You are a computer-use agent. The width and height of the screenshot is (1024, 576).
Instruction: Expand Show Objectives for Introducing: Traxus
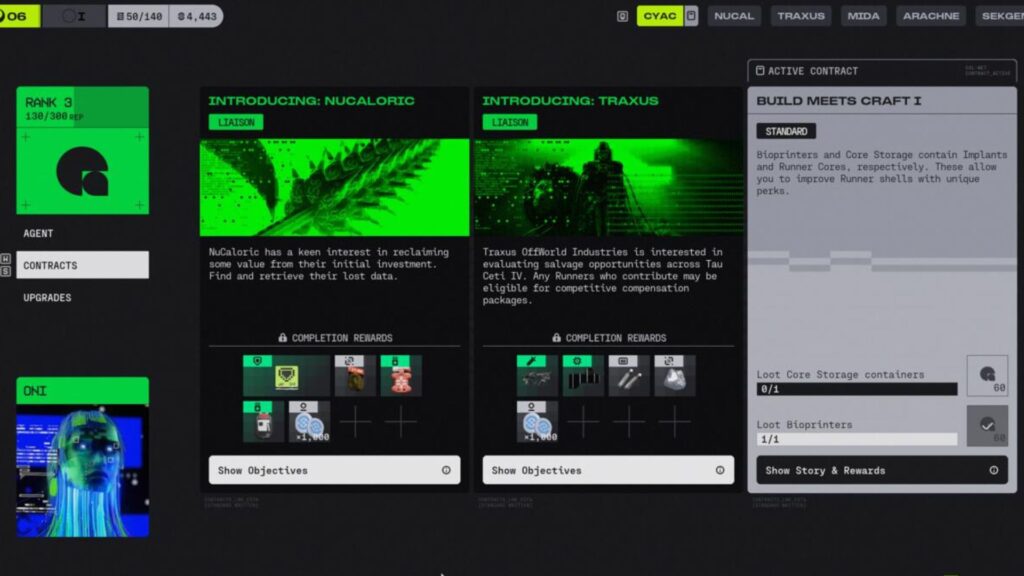pyautogui.click(x=608, y=470)
